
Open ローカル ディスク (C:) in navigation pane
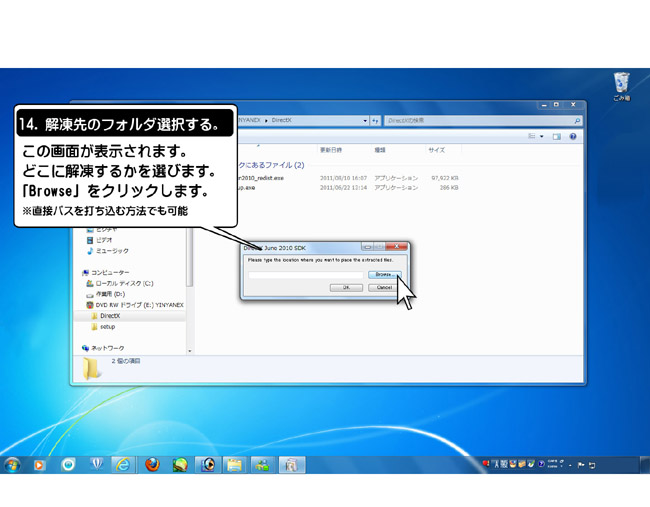(124, 284)
